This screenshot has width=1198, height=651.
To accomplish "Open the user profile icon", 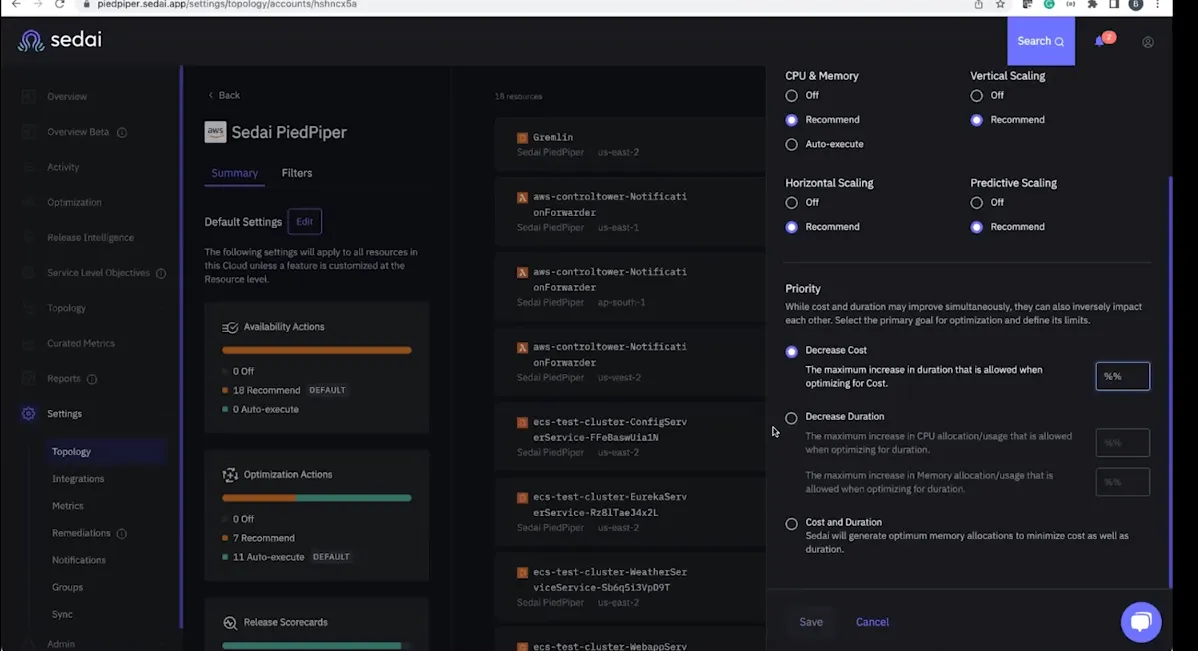I will click(x=1148, y=42).
